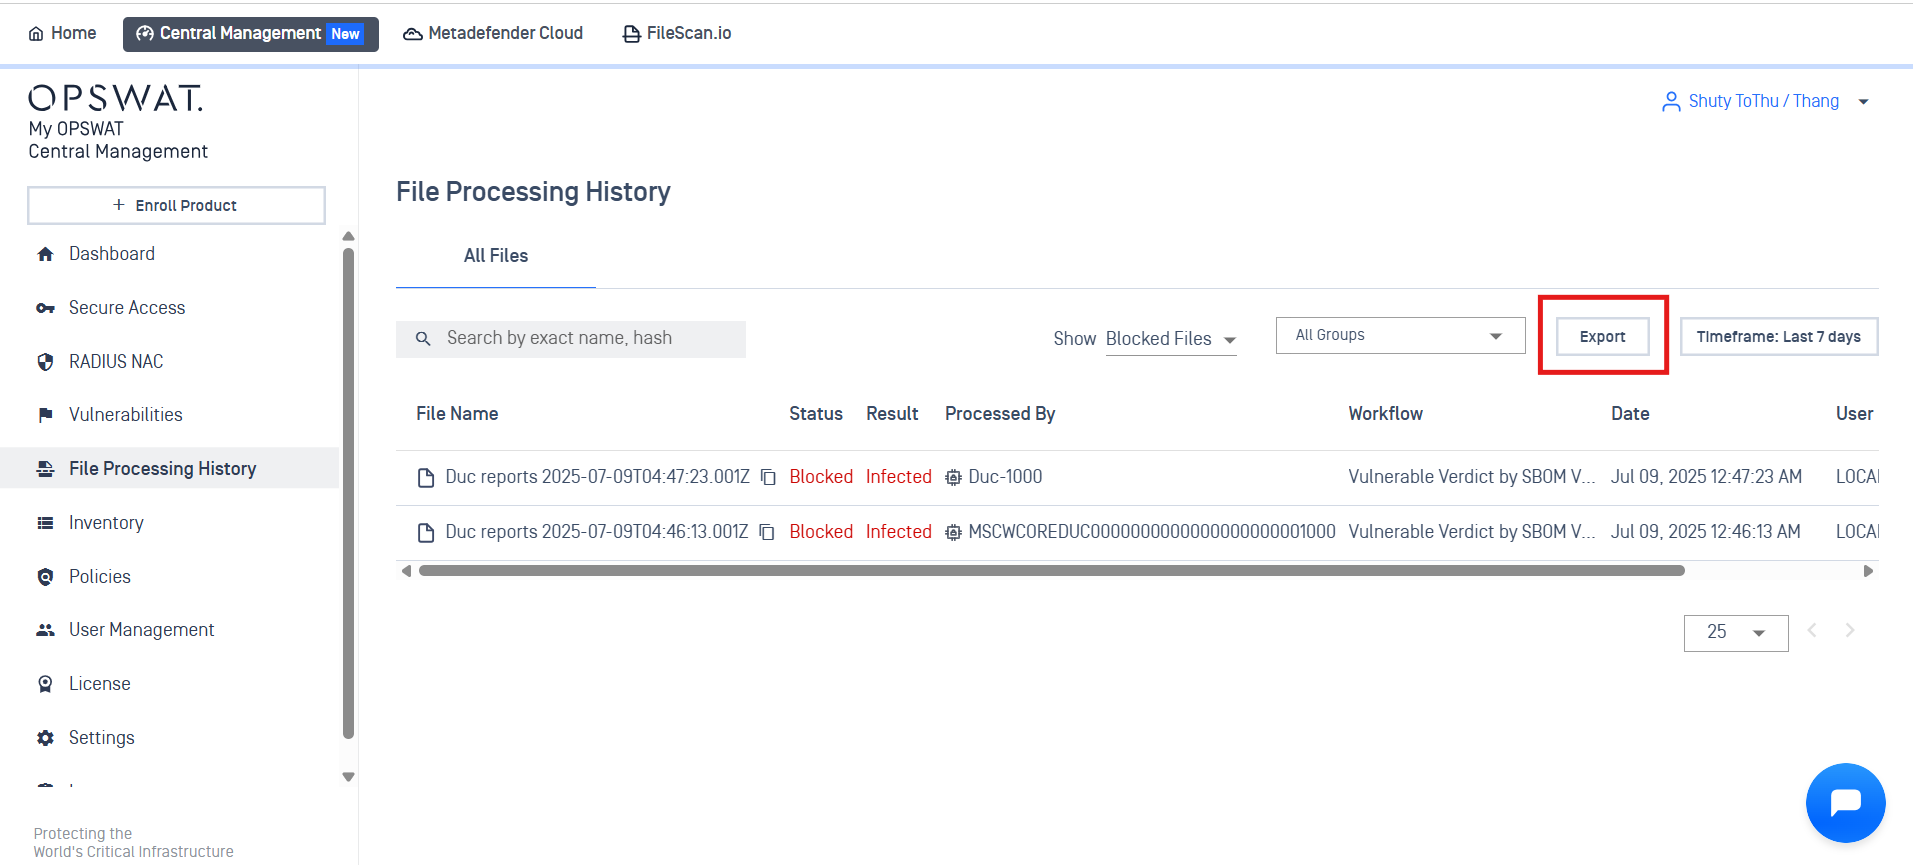Click the chip icon beside Duc-1000

click(x=954, y=478)
